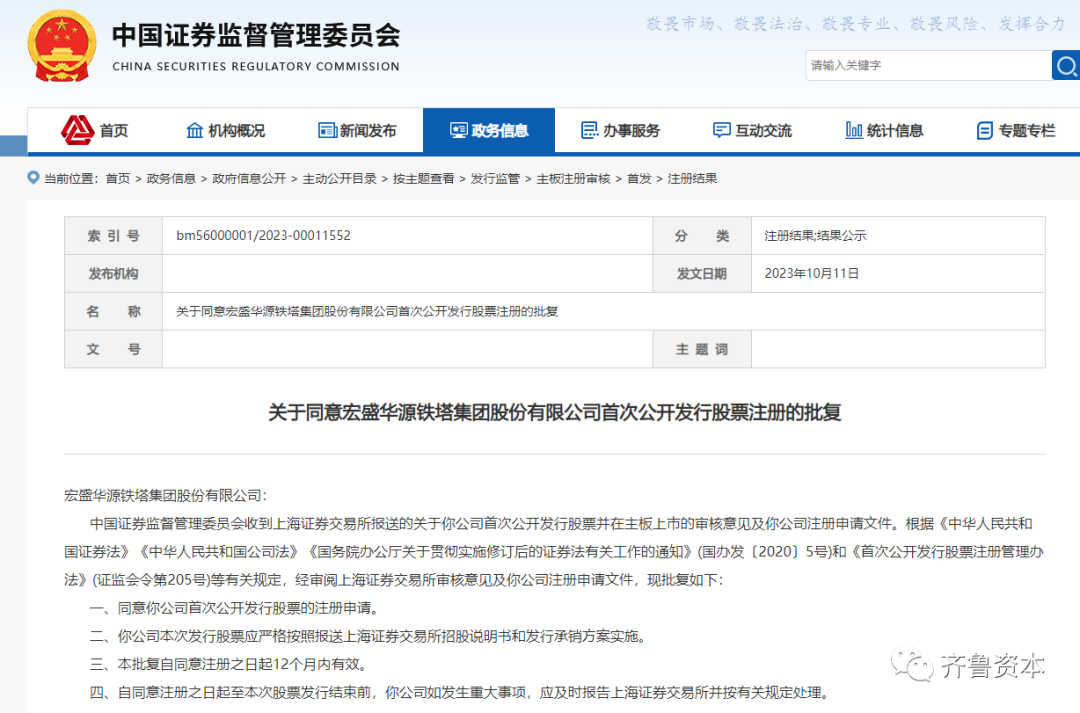Open 主板注册审核 breadcrumb link
Image resolution: width=1080 pixels, height=713 pixels.
(x=574, y=178)
